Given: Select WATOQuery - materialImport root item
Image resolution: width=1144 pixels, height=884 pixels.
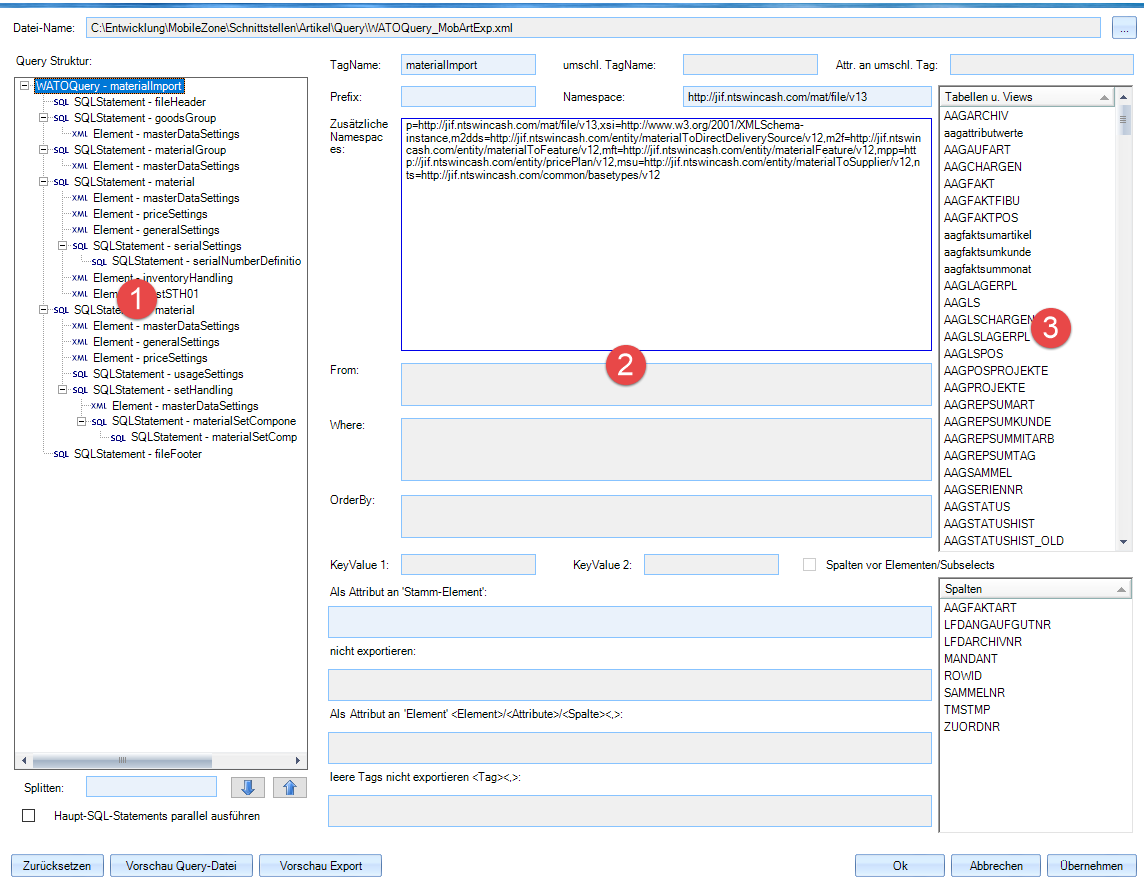Looking at the screenshot, I should (x=109, y=86).
